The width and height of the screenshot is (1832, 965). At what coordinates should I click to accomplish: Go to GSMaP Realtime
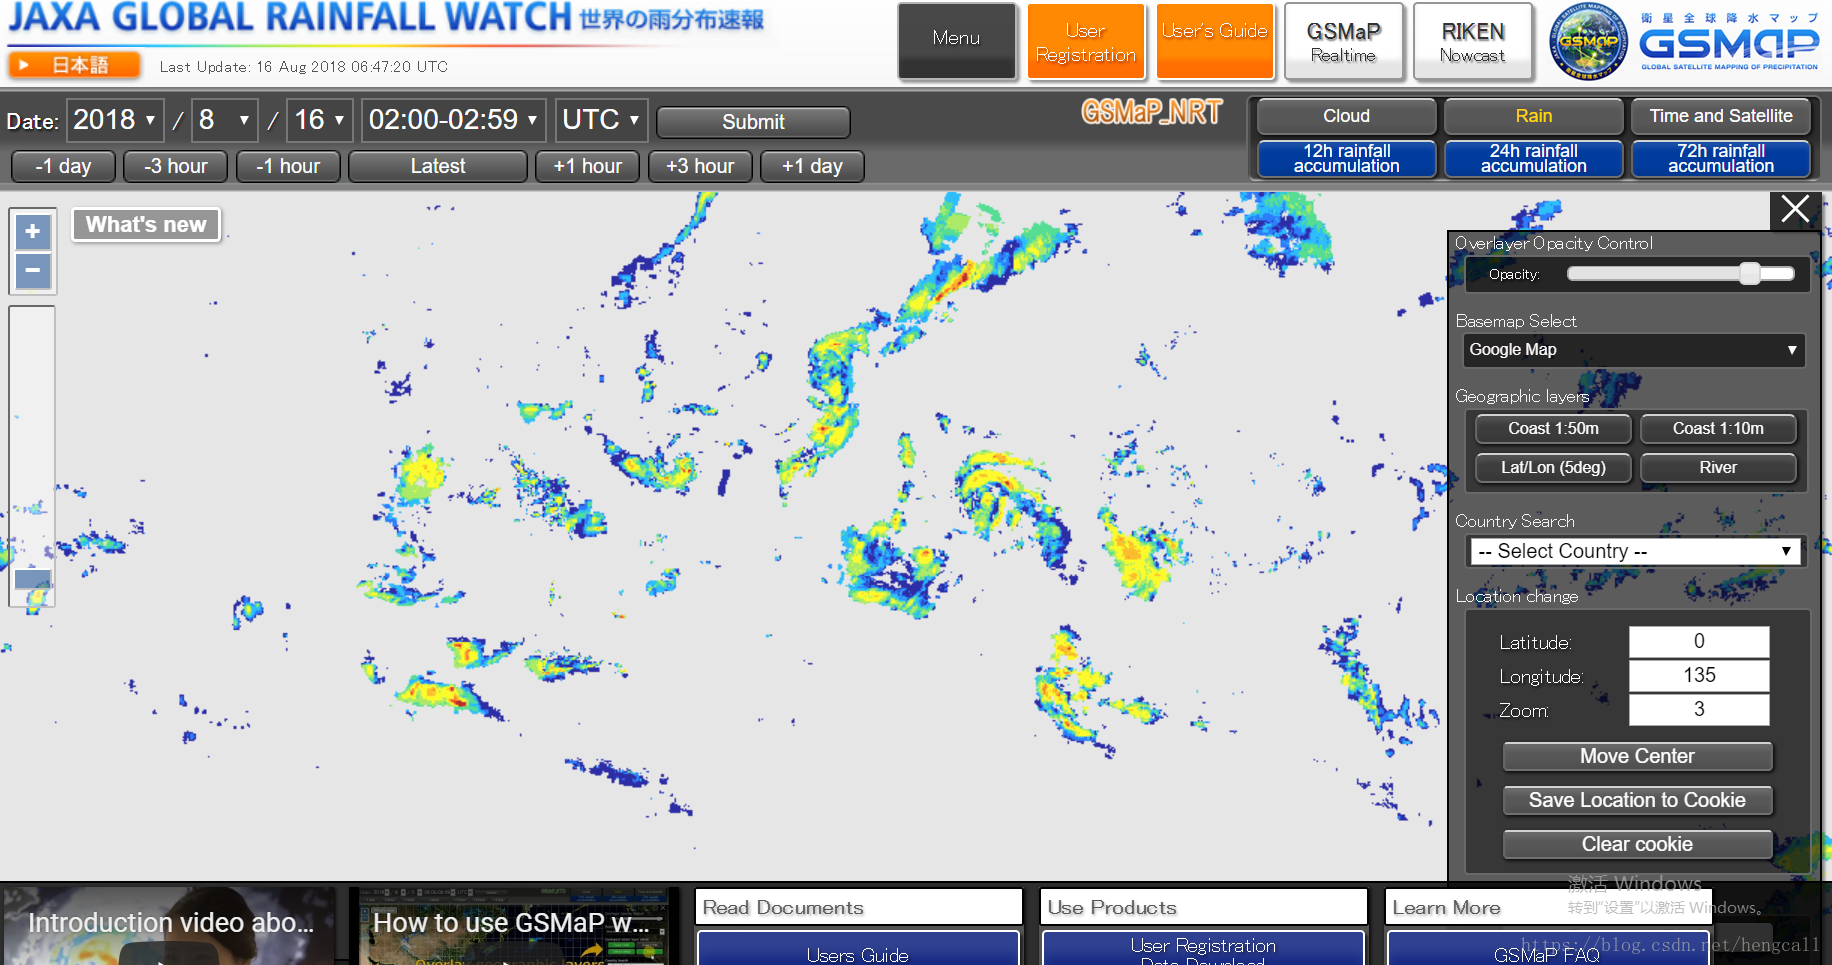1343,41
